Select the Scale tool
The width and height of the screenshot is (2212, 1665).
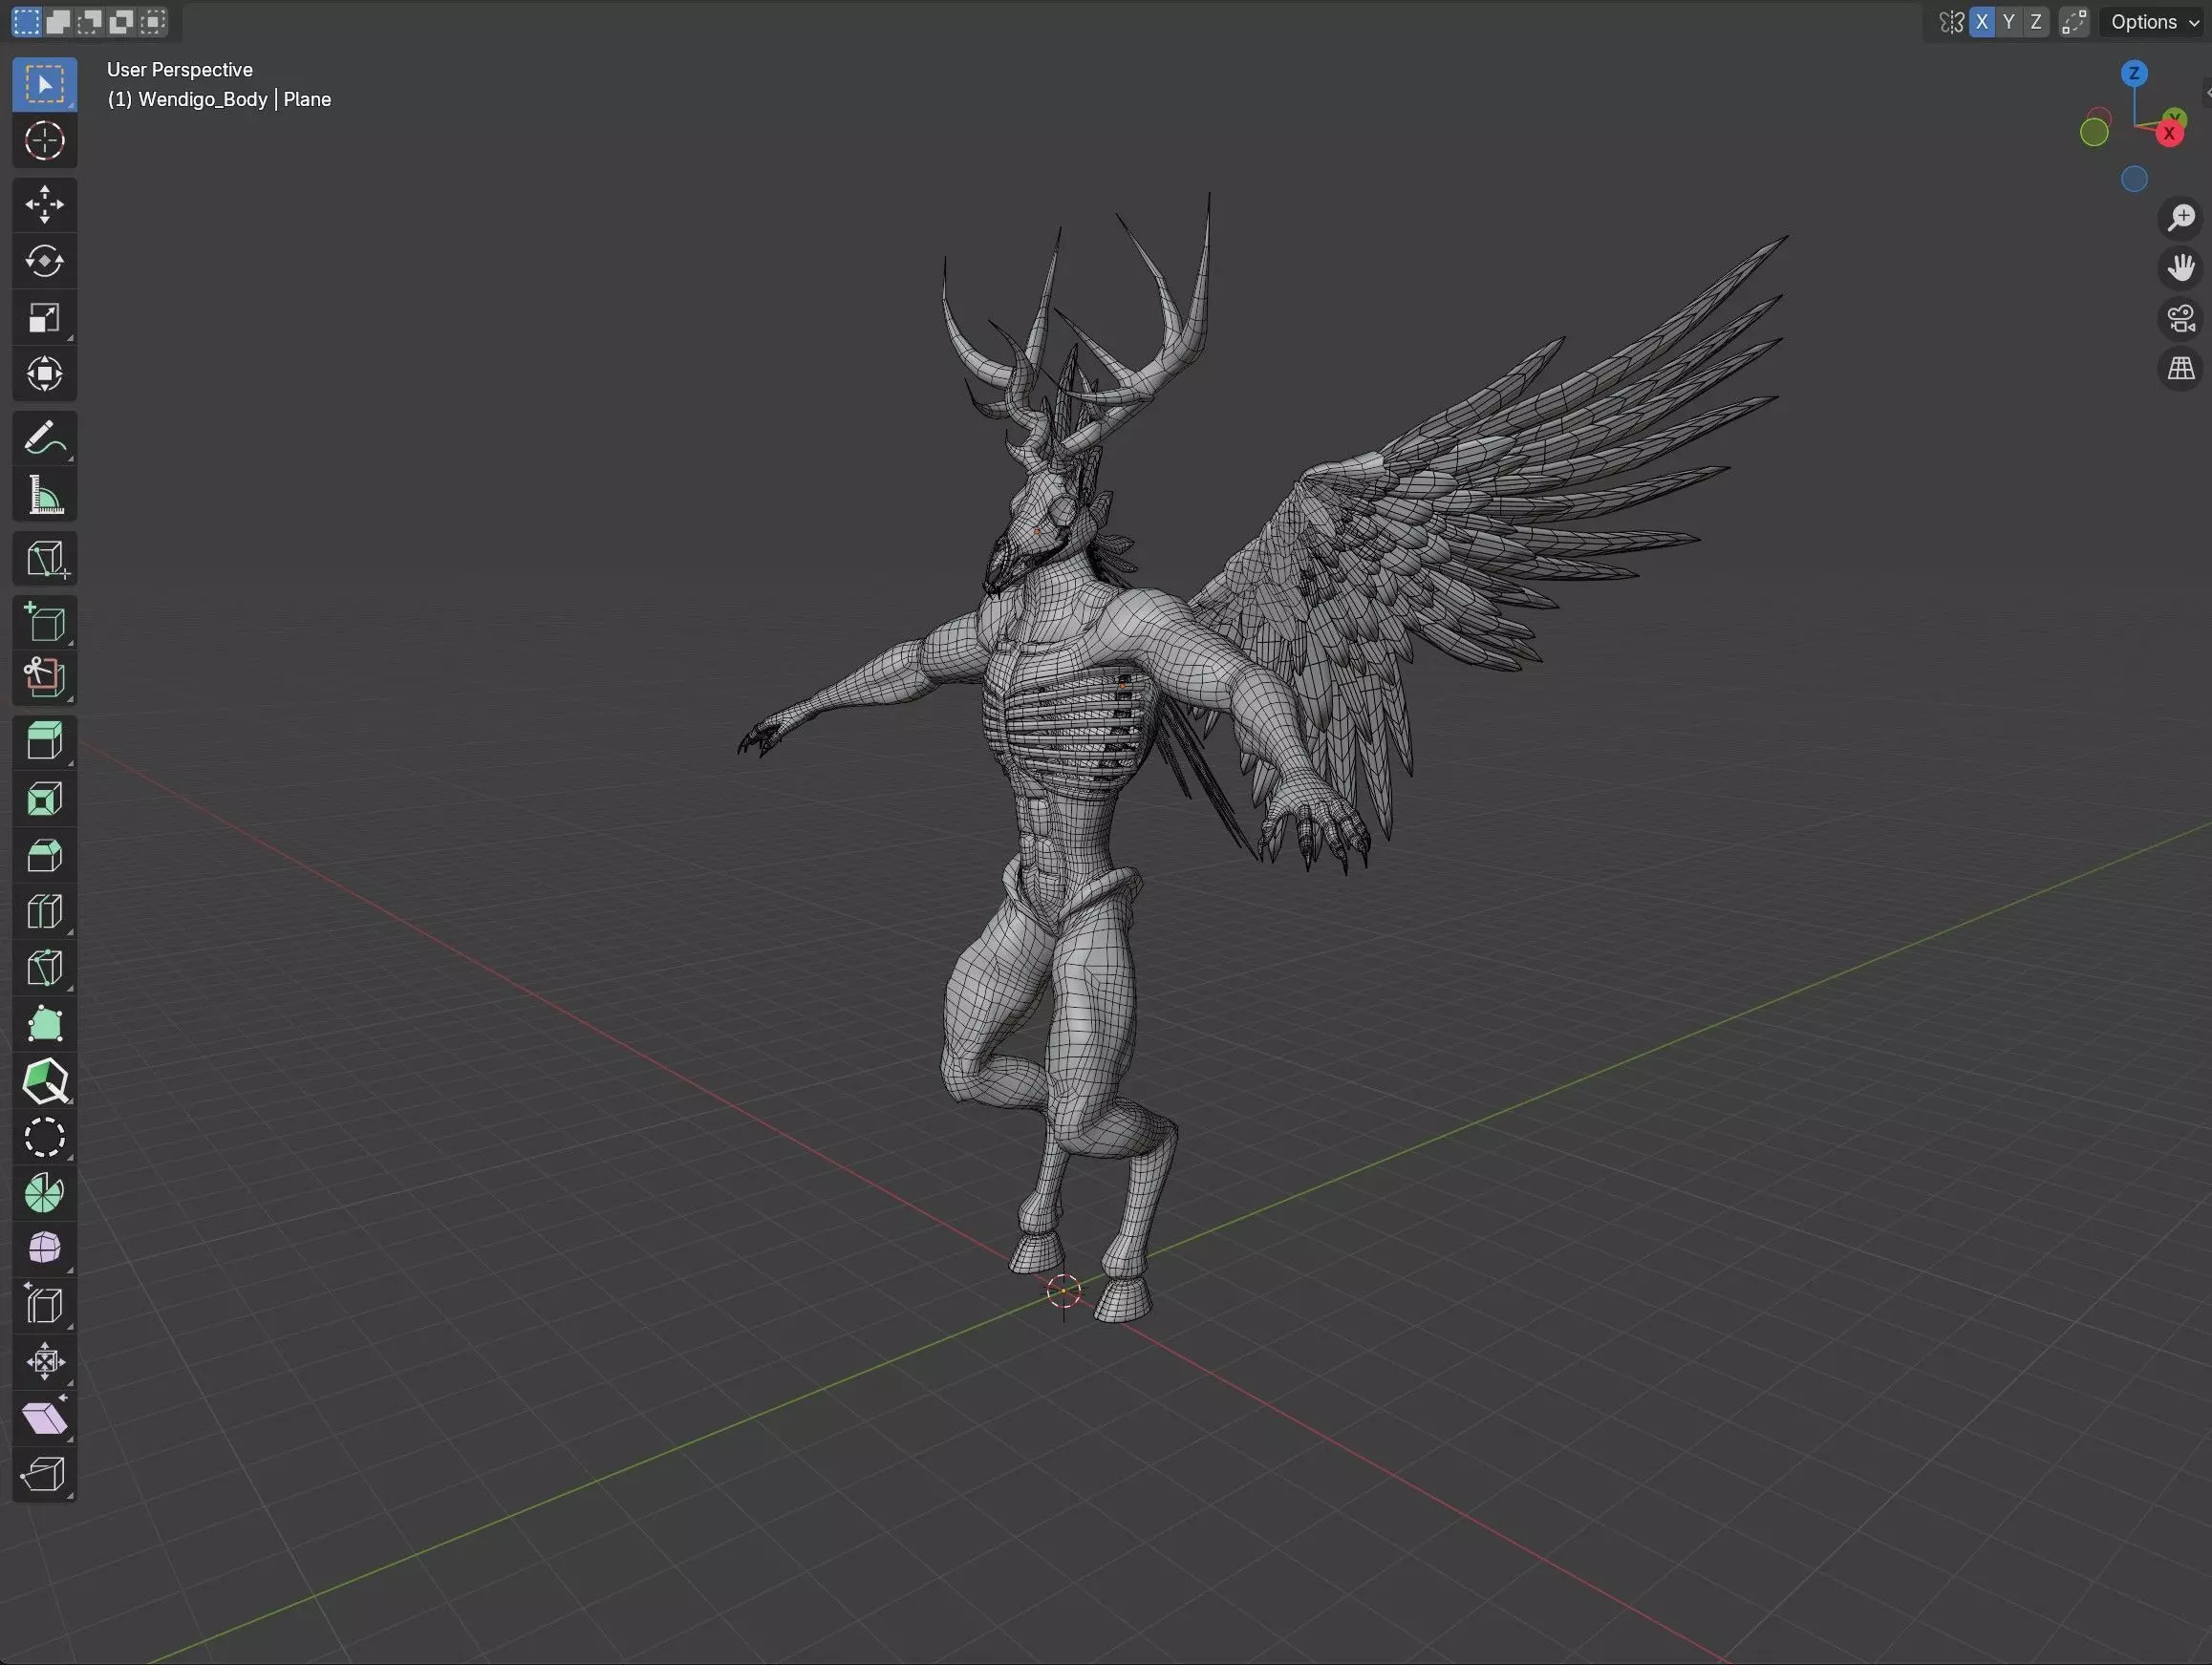(44, 318)
